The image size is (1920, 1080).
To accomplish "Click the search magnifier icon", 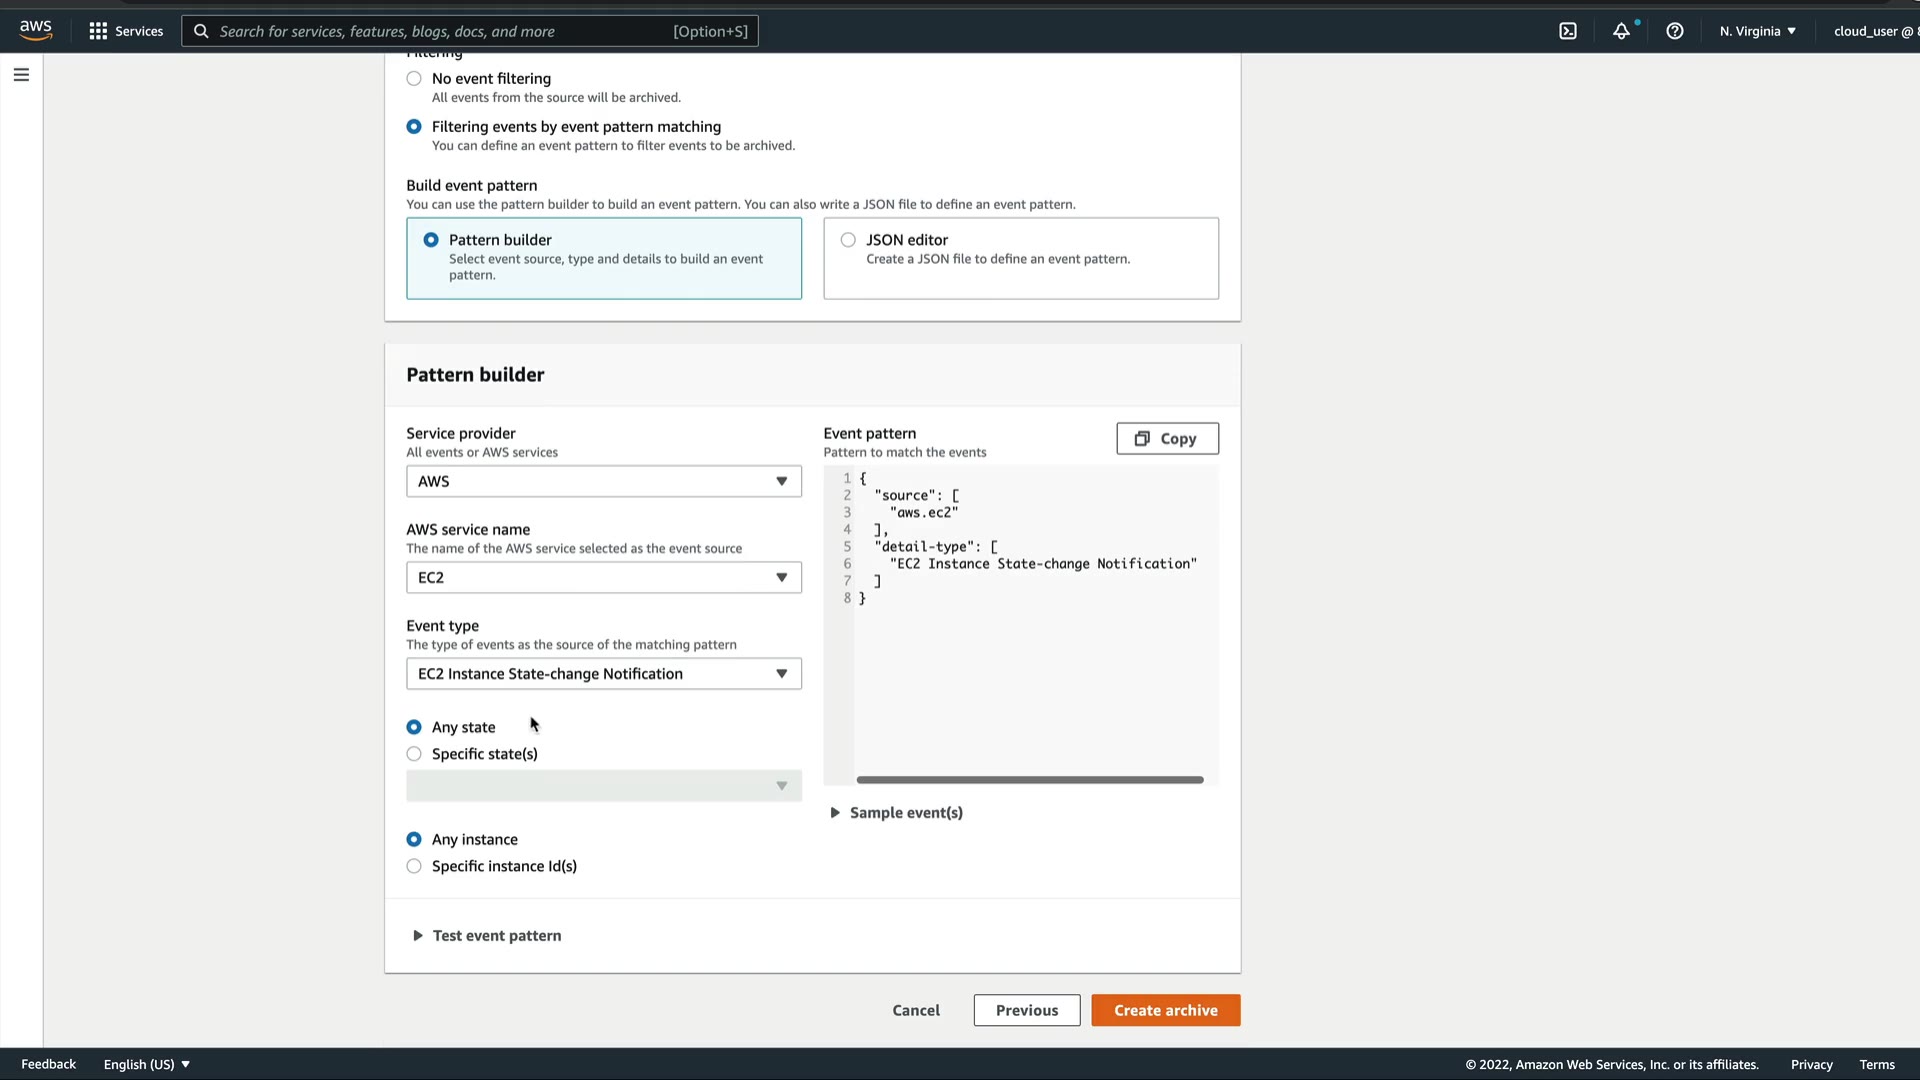I will coord(201,31).
